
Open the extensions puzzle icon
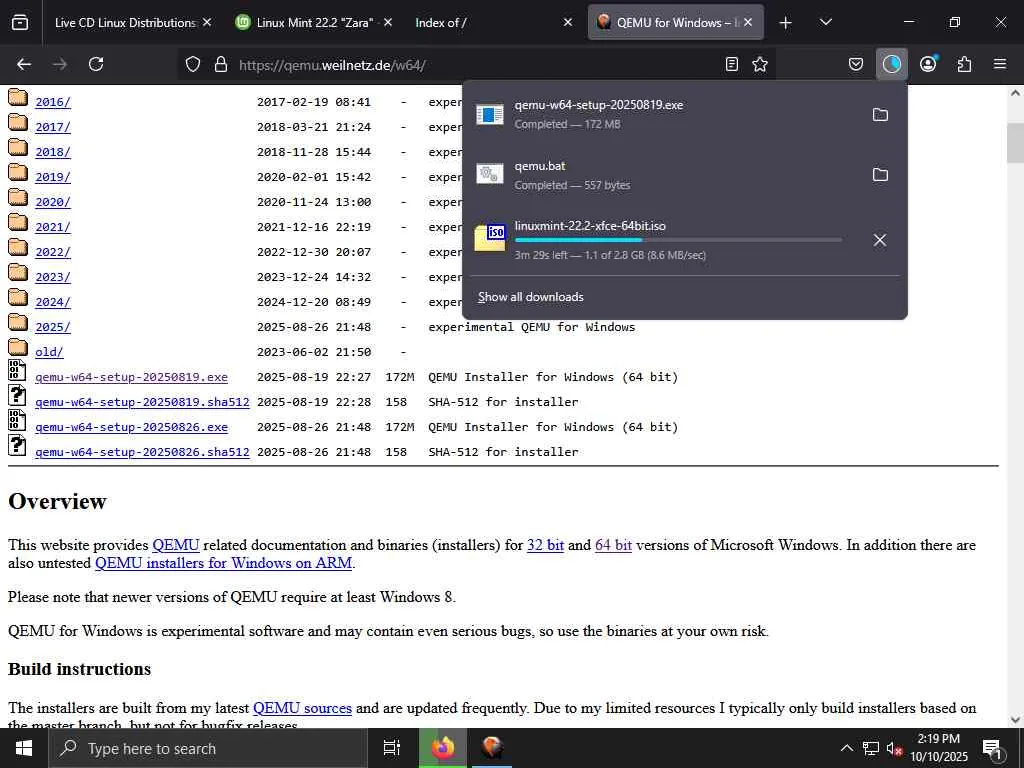[964, 64]
